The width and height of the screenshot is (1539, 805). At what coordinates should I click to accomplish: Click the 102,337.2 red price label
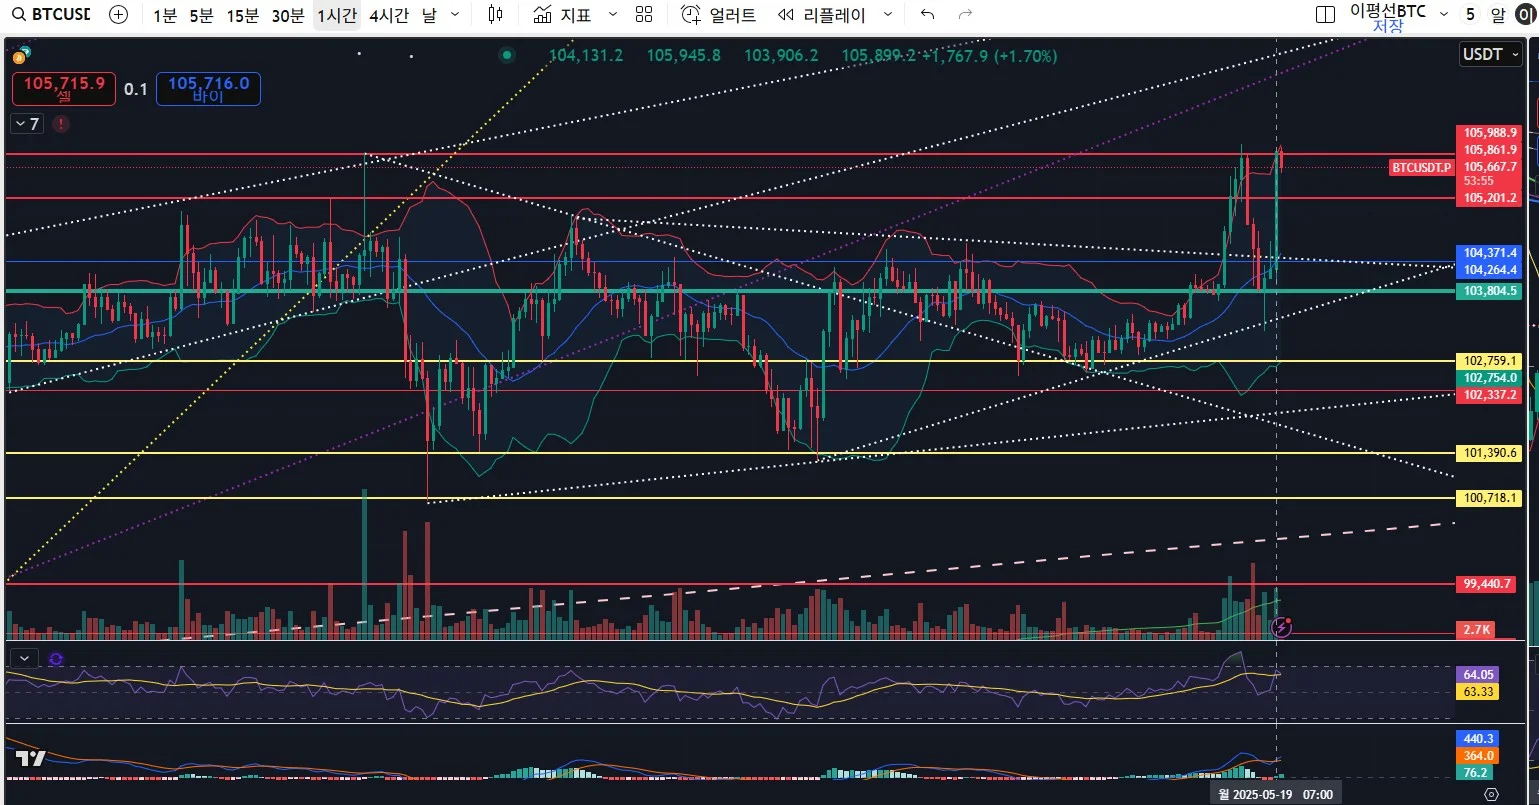(1490, 395)
